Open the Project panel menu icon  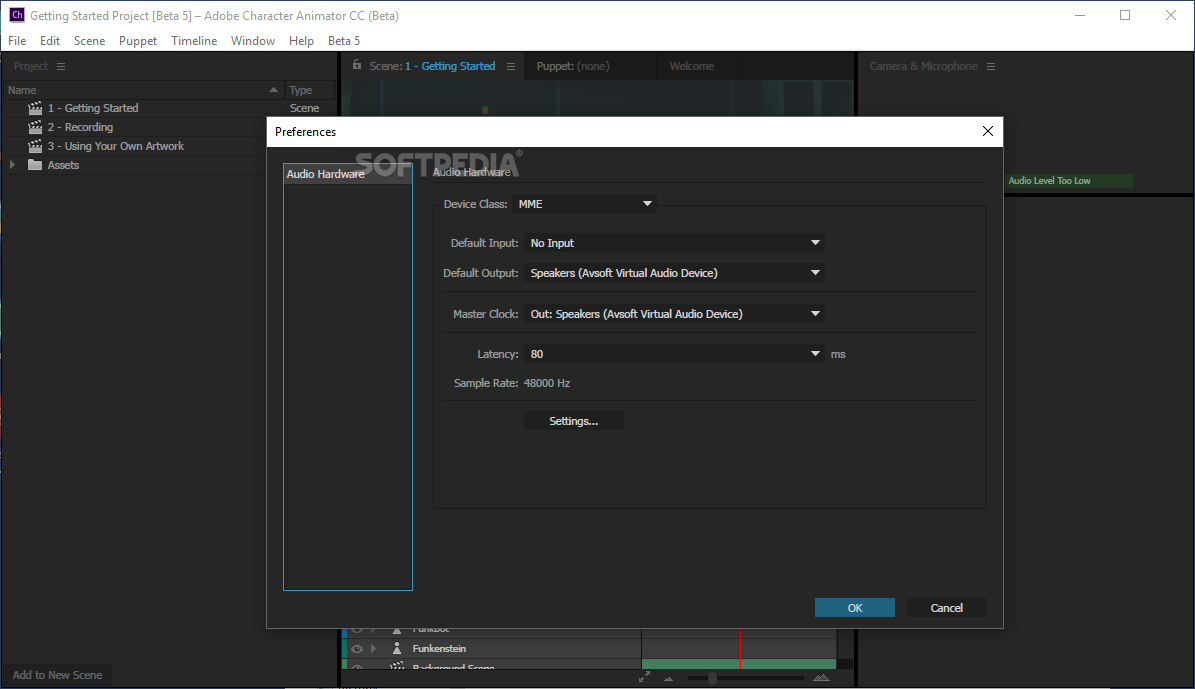click(x=61, y=66)
